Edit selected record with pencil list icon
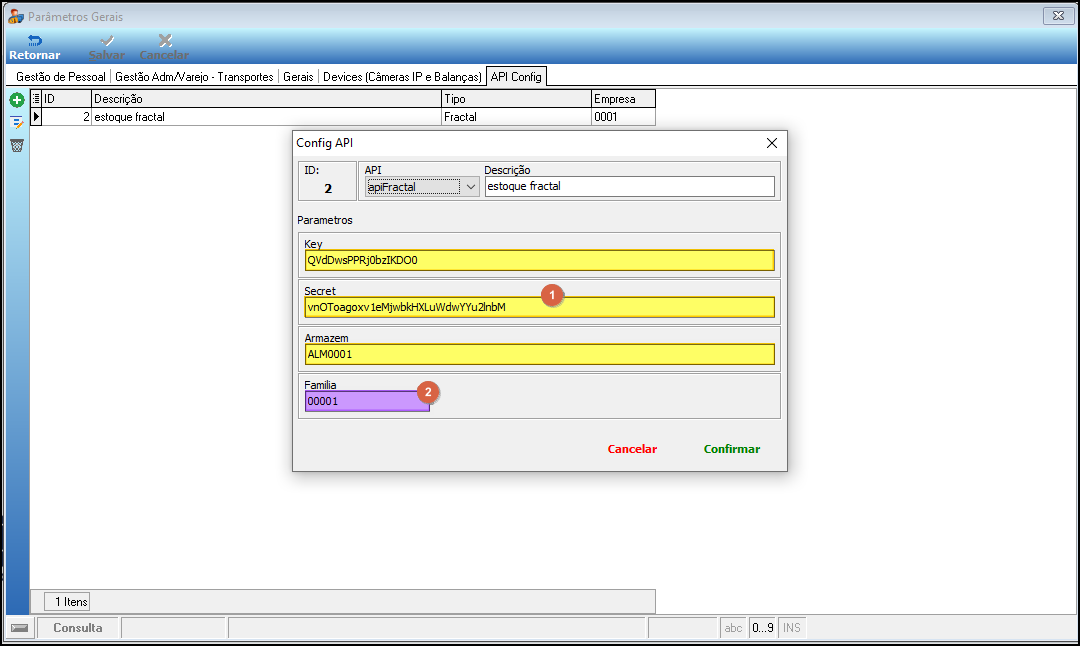This screenshot has width=1080, height=646. tap(17, 123)
